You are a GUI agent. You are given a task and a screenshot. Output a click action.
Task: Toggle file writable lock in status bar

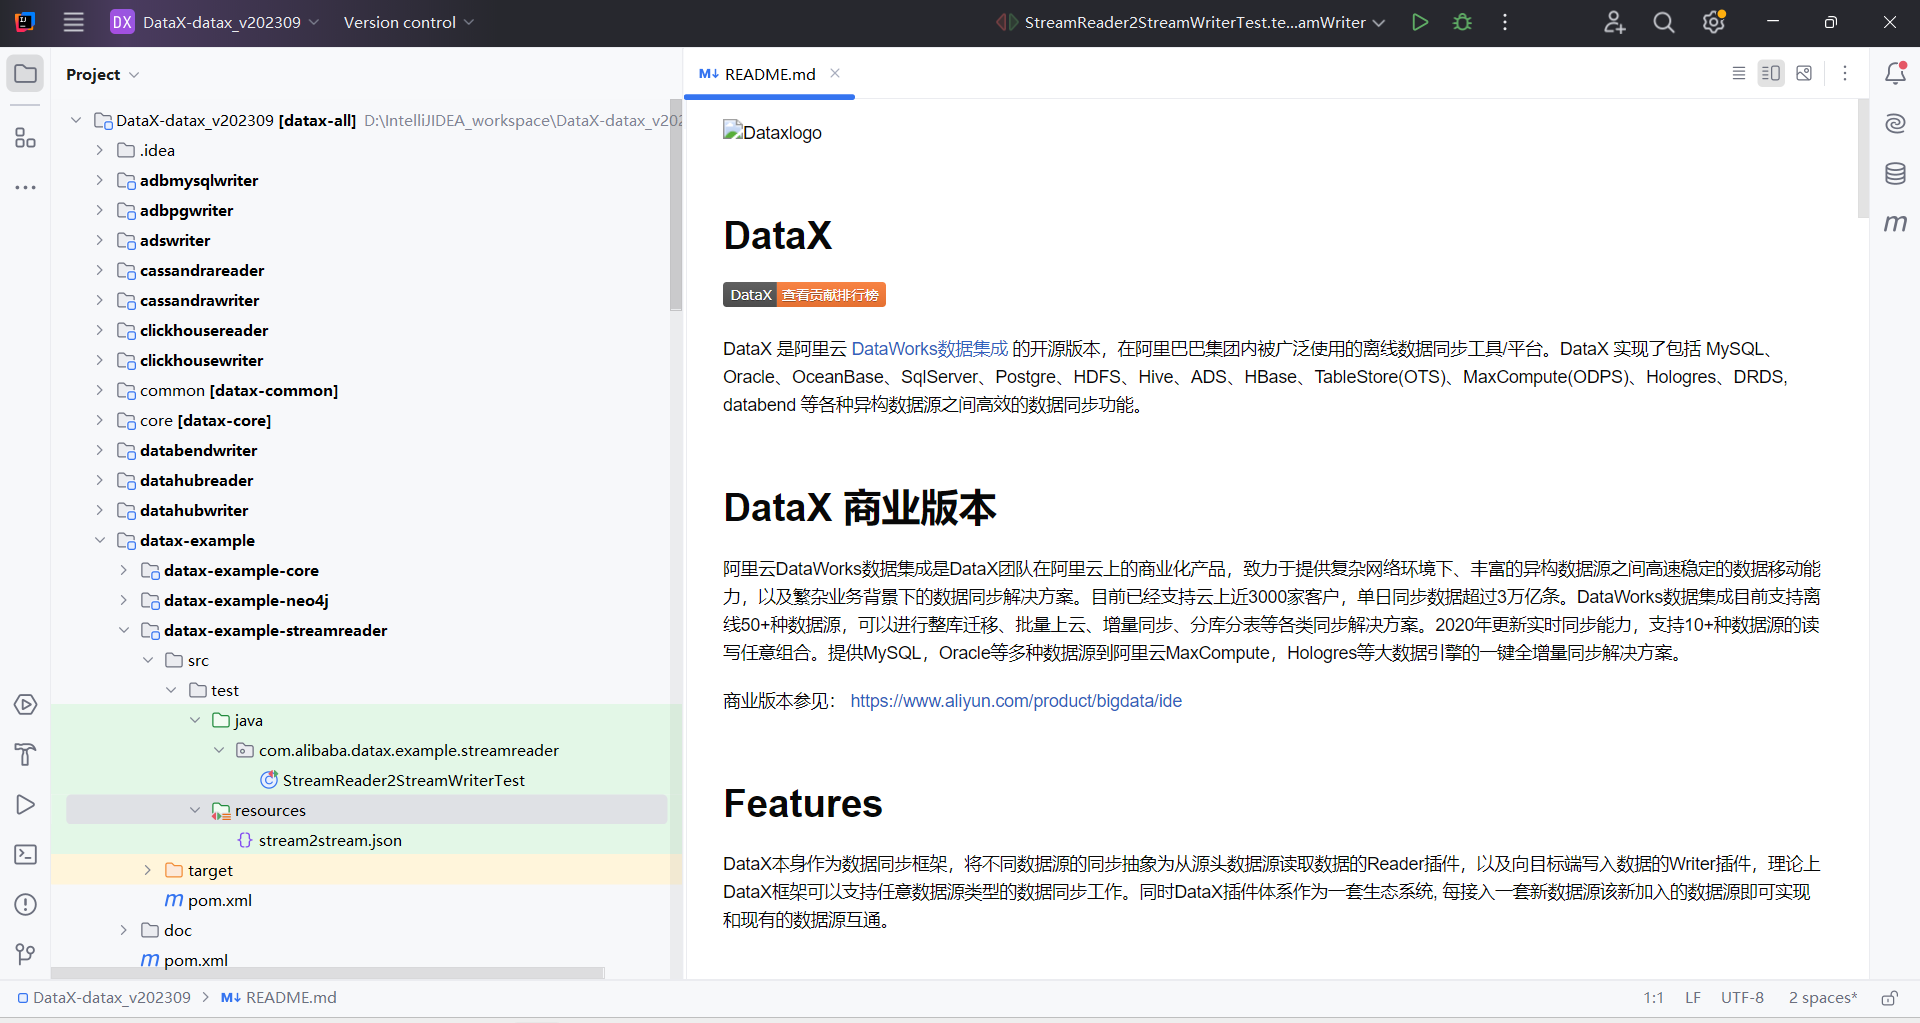(x=1892, y=997)
